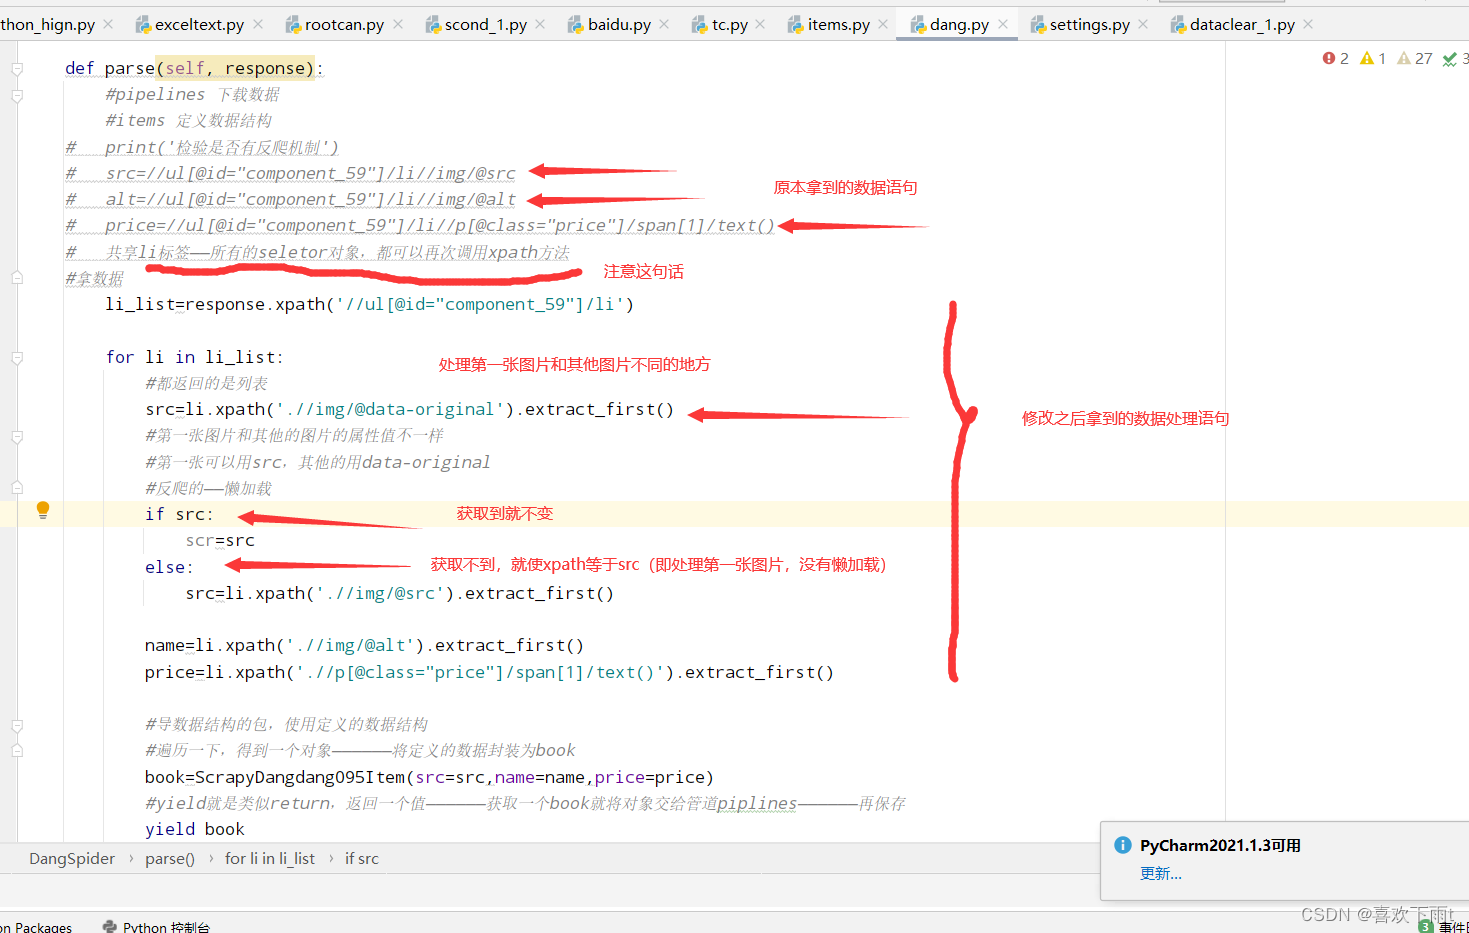Switch to the items.py tab

tap(839, 24)
